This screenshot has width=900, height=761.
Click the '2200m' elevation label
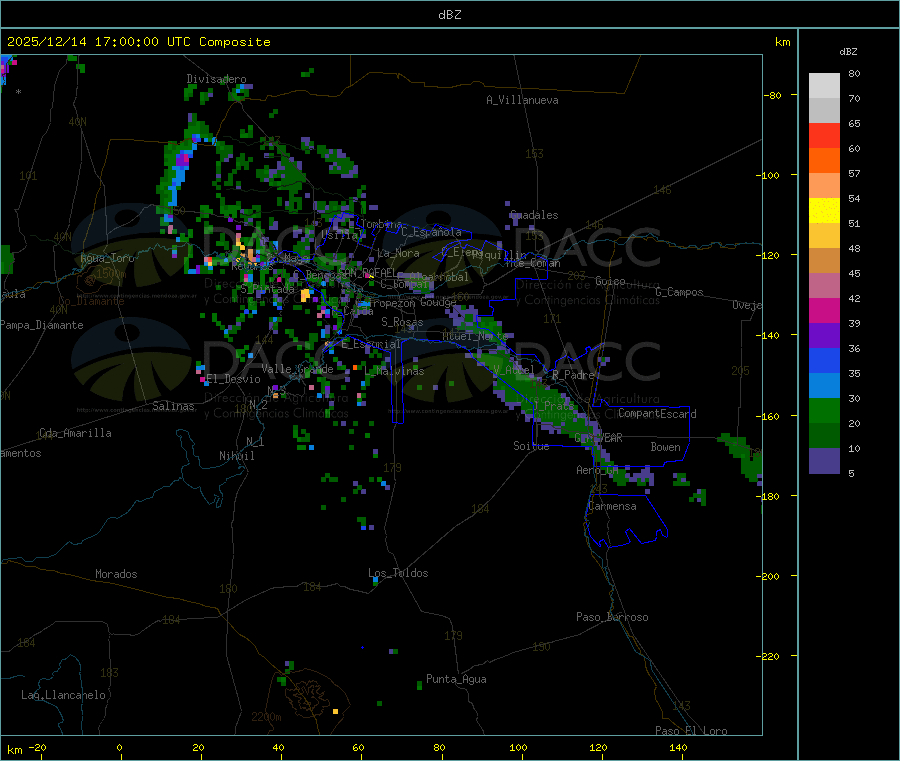click(x=266, y=717)
